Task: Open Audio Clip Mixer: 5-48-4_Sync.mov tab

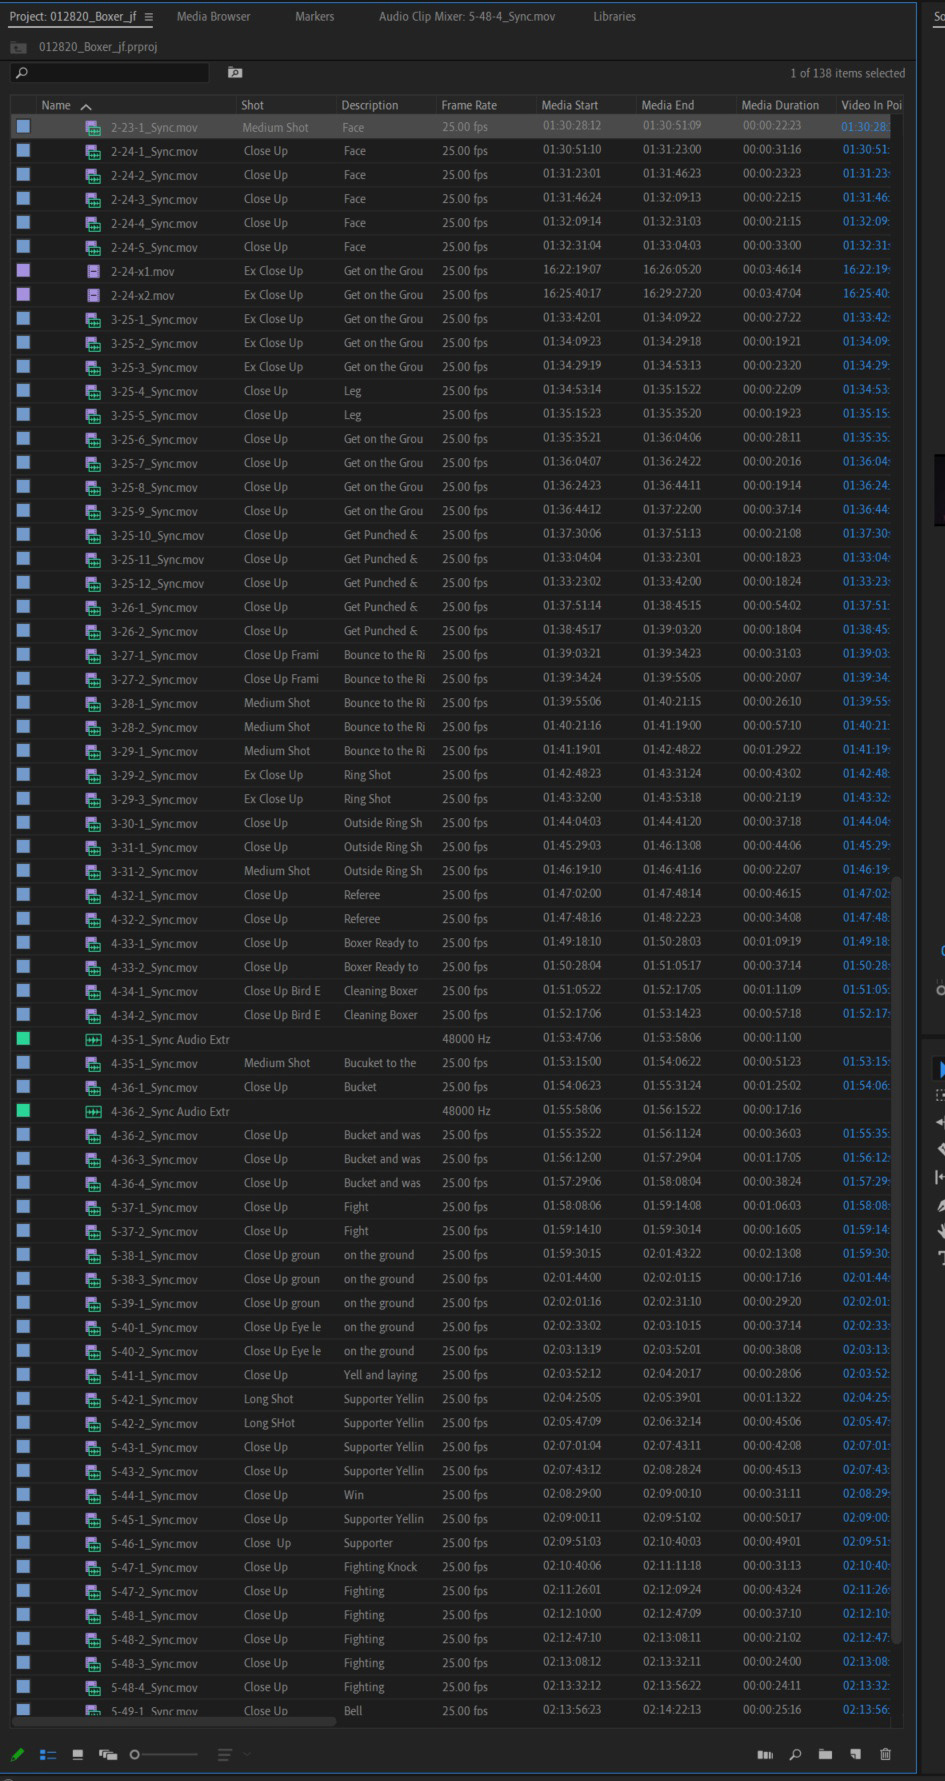Action: pos(466,17)
